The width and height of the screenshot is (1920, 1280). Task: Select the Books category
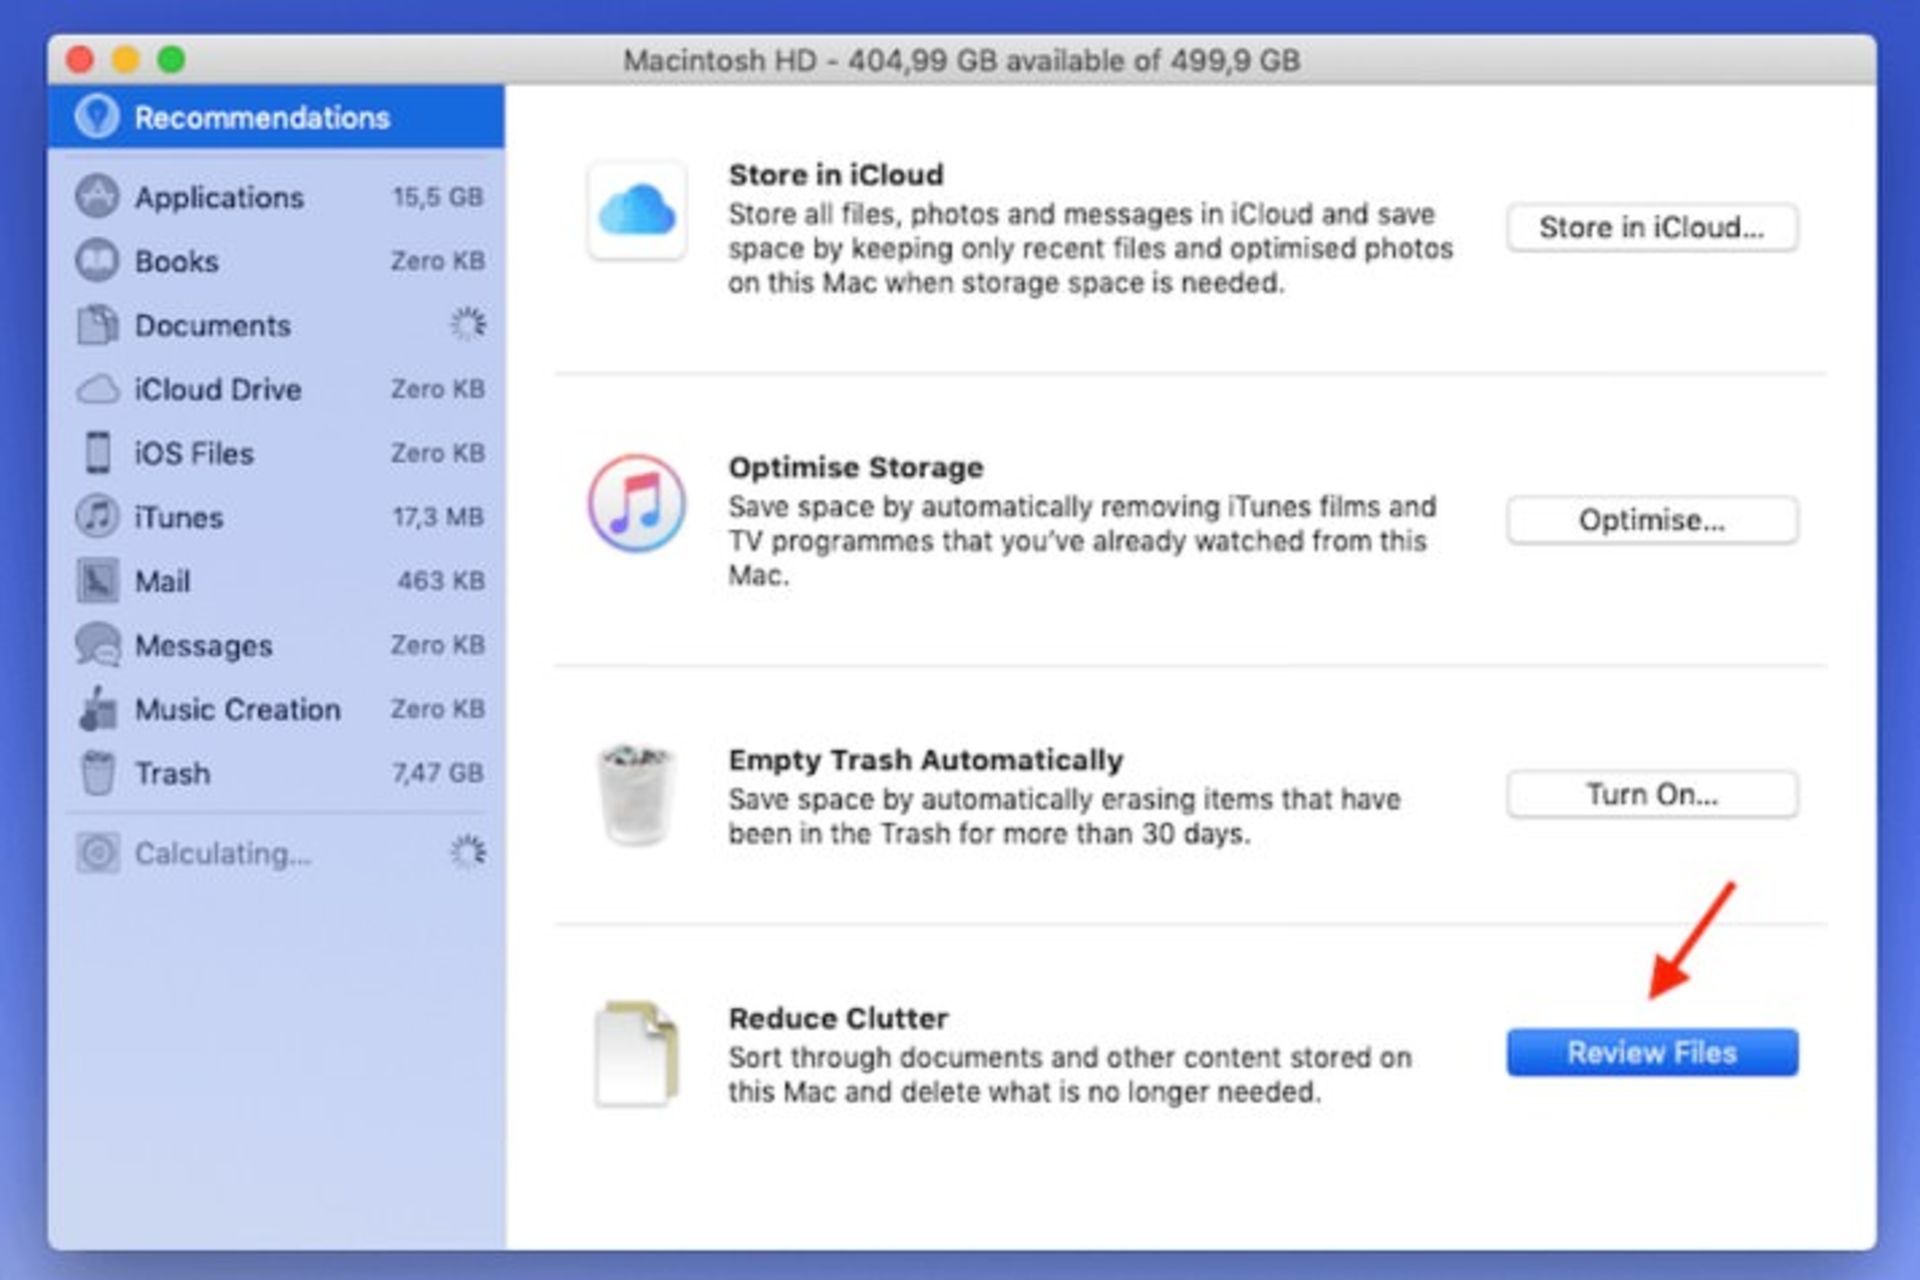(x=277, y=261)
